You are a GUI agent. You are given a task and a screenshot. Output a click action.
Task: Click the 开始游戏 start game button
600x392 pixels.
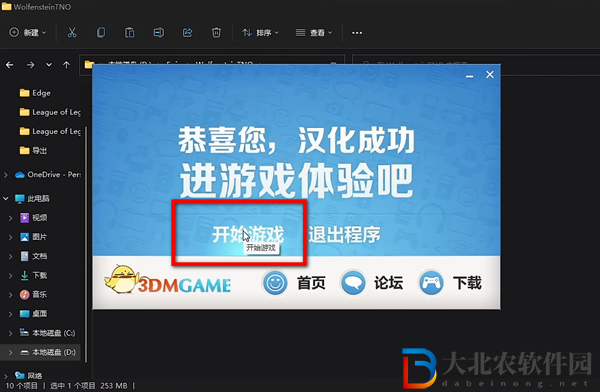(248, 234)
